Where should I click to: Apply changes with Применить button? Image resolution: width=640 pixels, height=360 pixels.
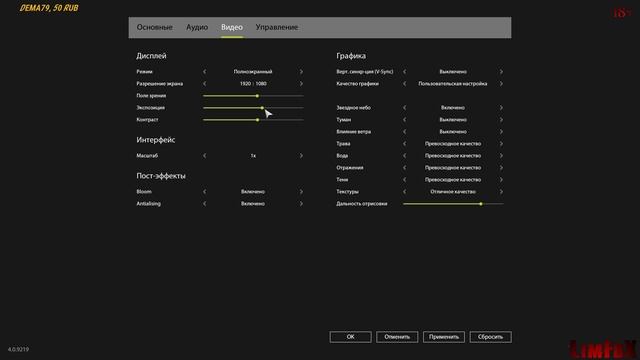[x=444, y=337]
